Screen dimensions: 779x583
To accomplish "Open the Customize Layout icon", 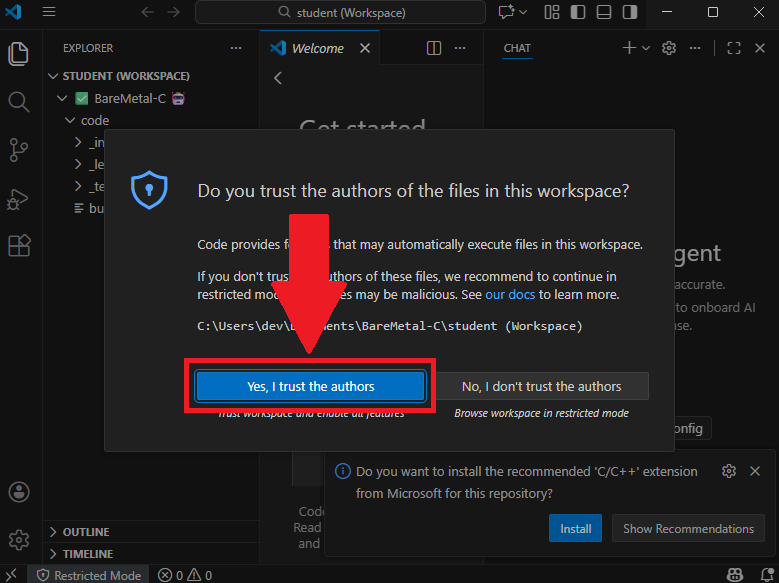I will (552, 12).
